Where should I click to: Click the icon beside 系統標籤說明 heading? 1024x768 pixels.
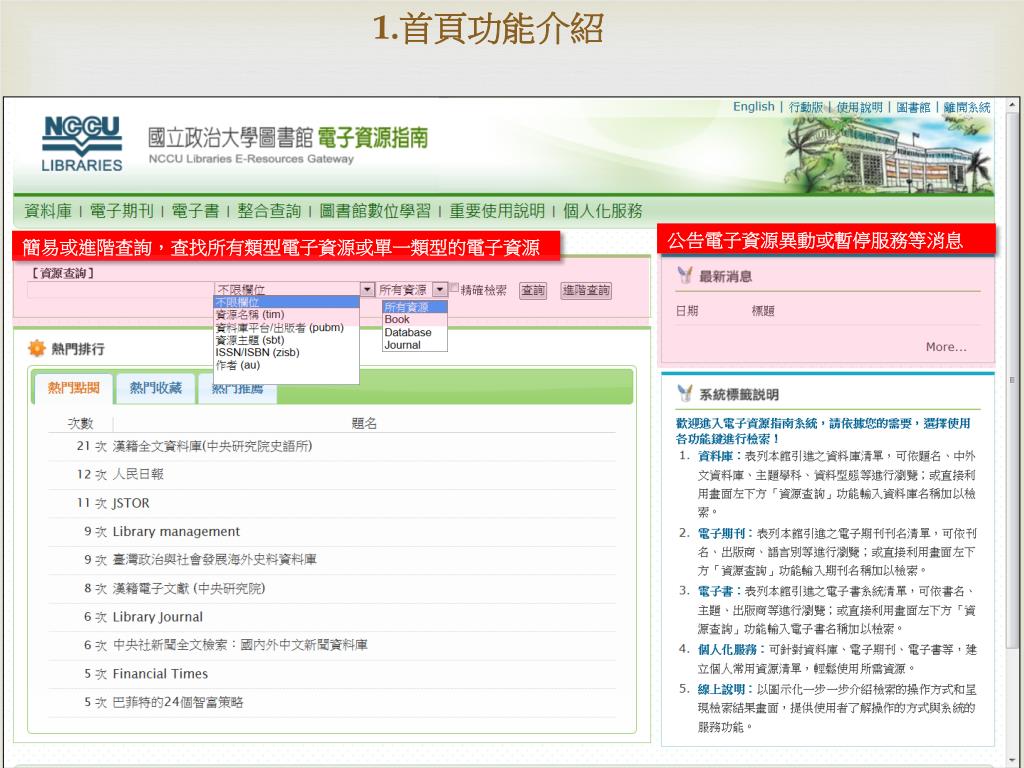(x=685, y=394)
